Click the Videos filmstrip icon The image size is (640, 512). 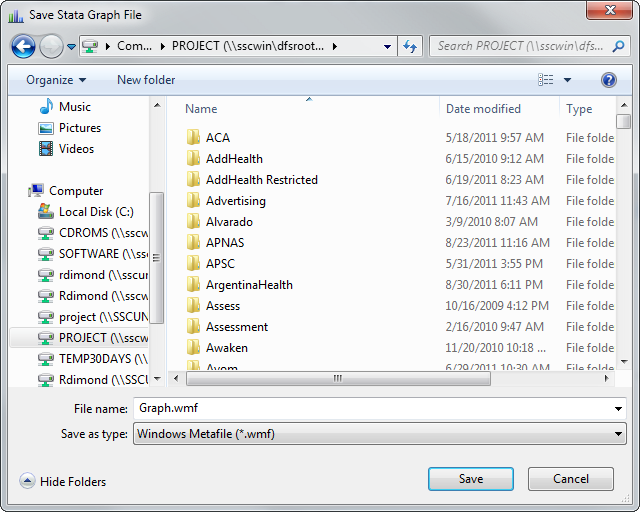(46, 149)
